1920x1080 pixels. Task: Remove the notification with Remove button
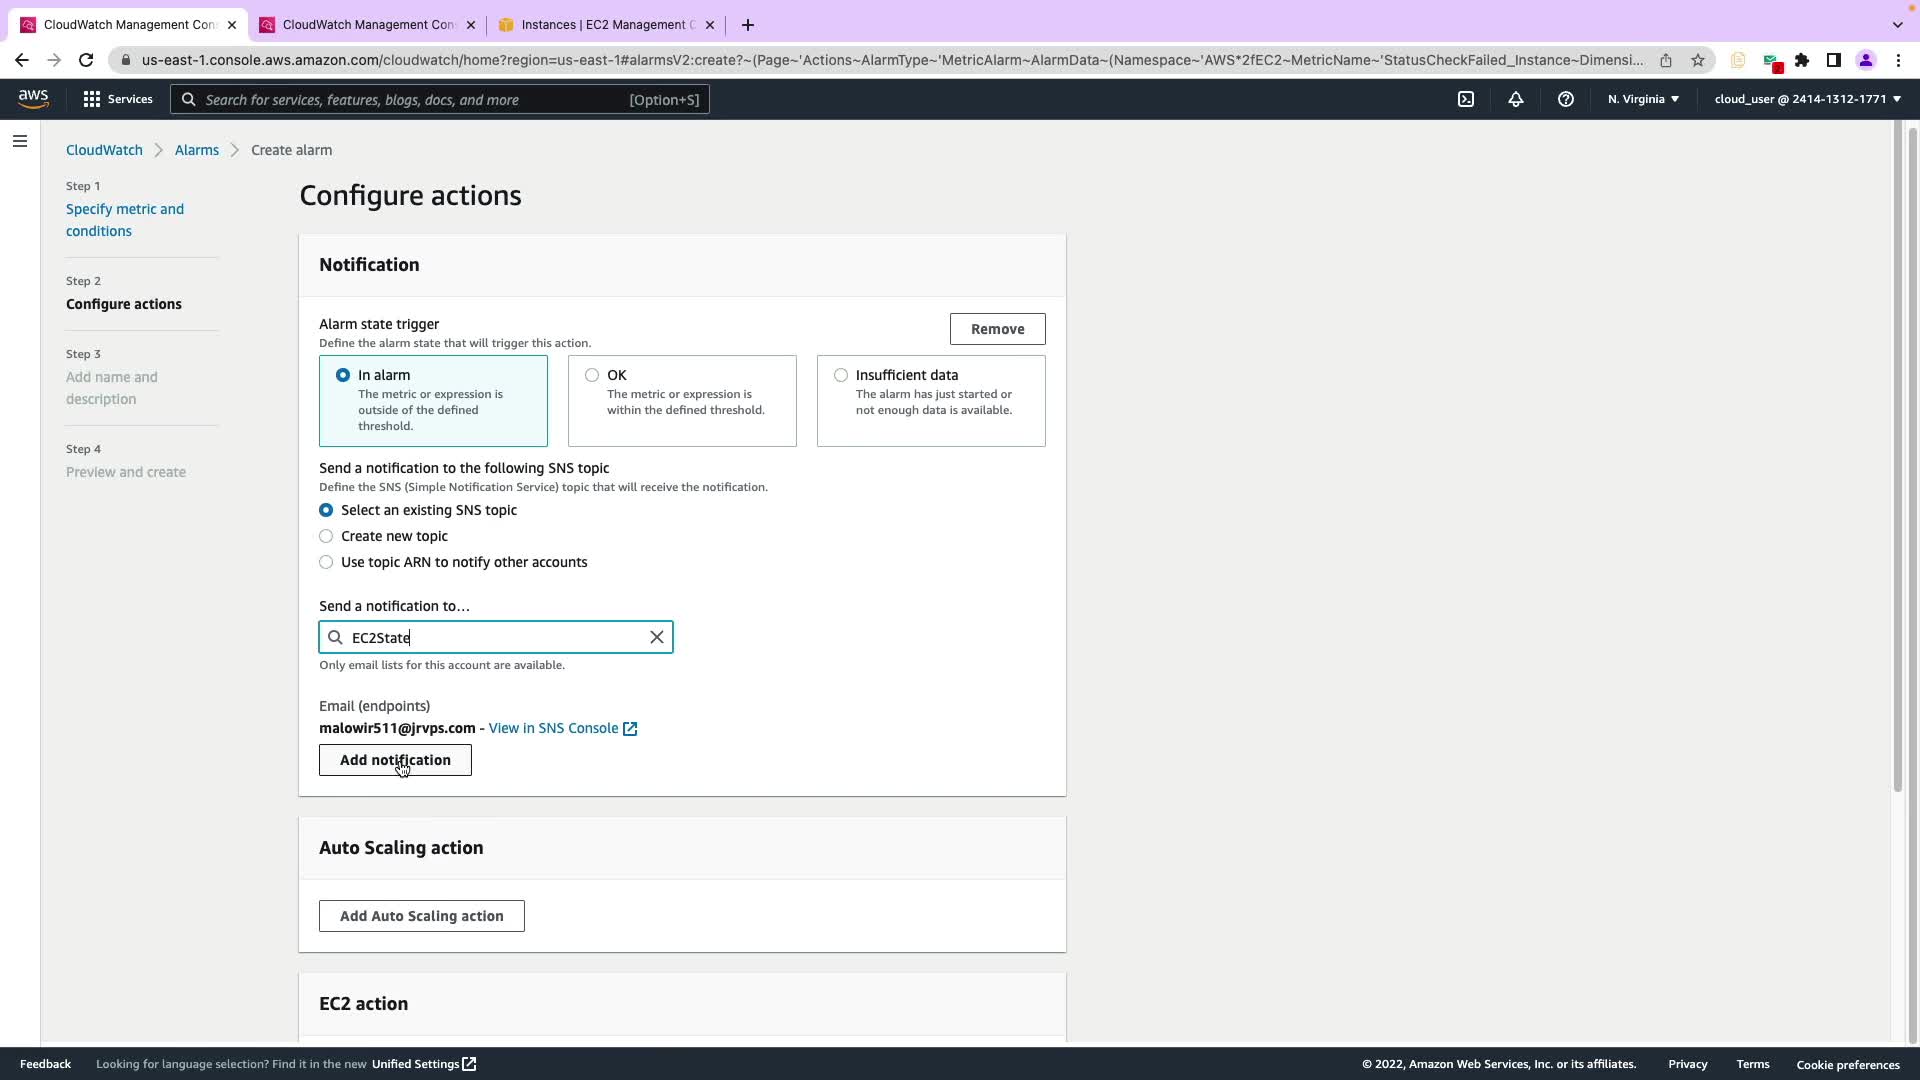[x=997, y=329]
